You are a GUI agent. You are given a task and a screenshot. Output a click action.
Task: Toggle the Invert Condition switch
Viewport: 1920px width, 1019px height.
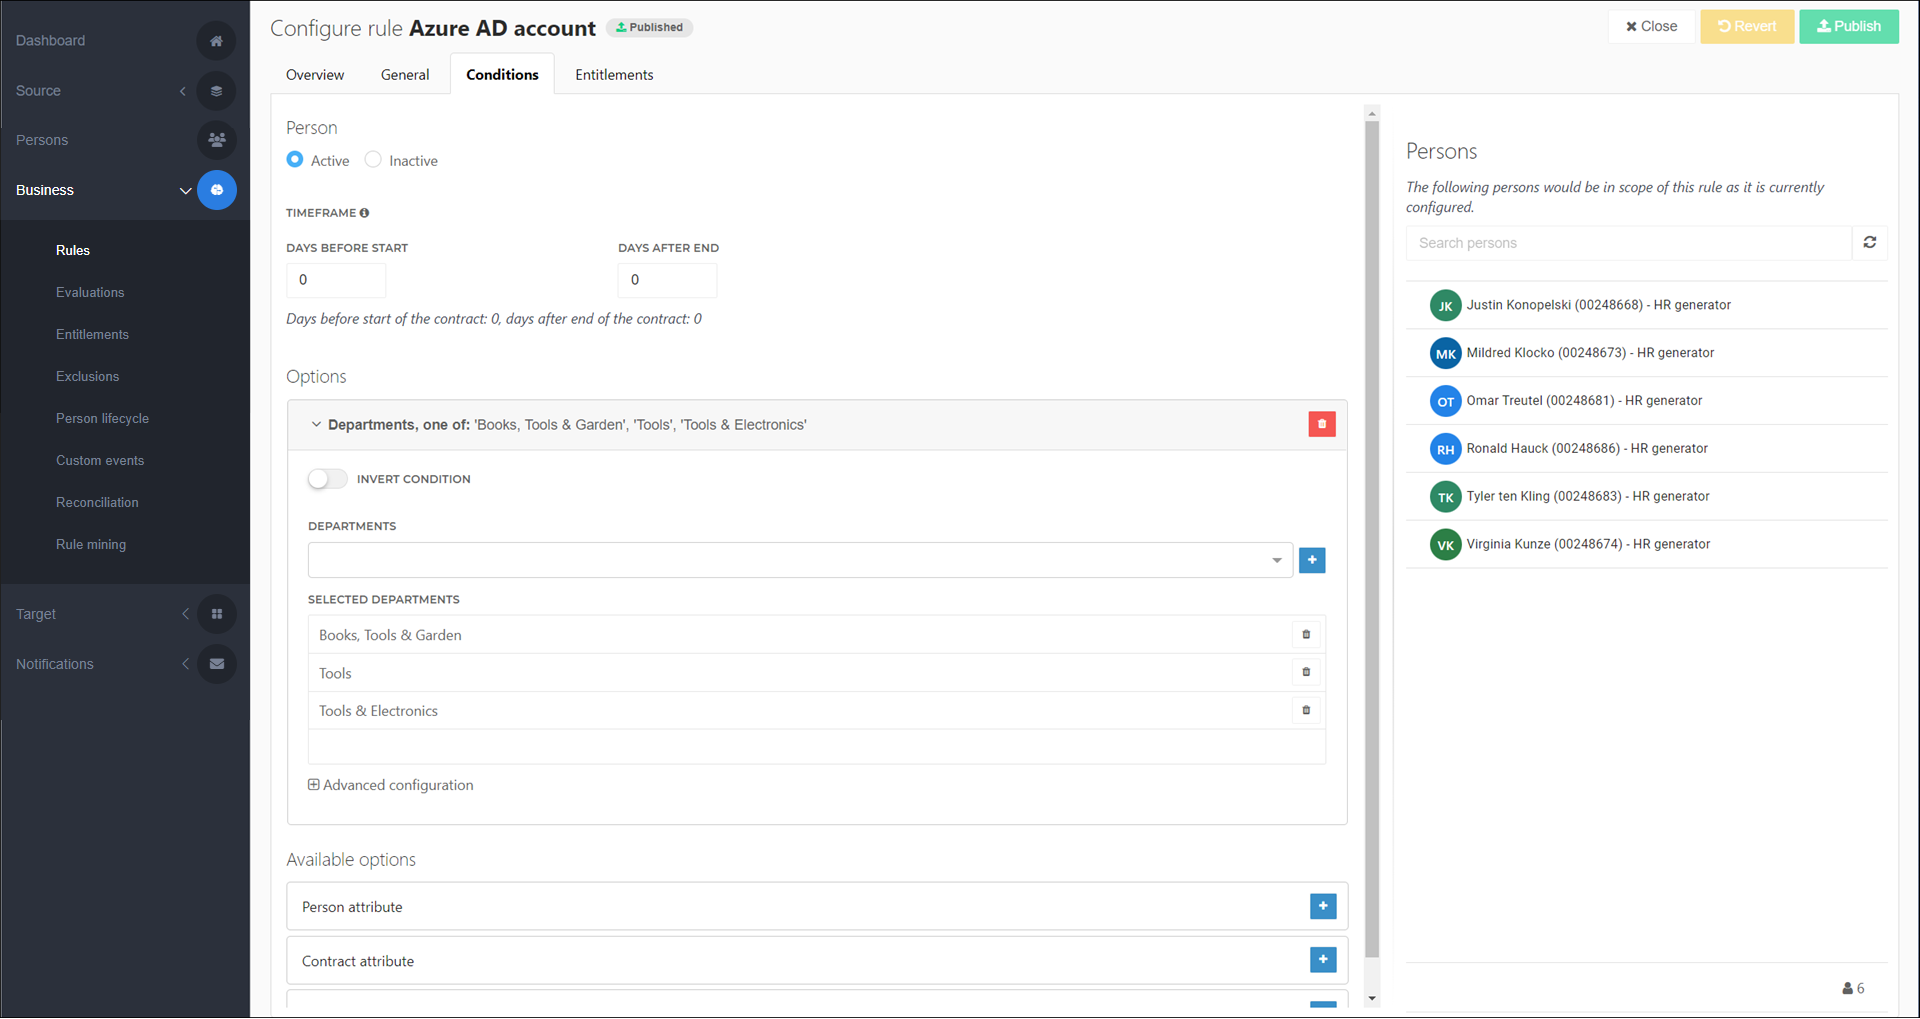327,479
